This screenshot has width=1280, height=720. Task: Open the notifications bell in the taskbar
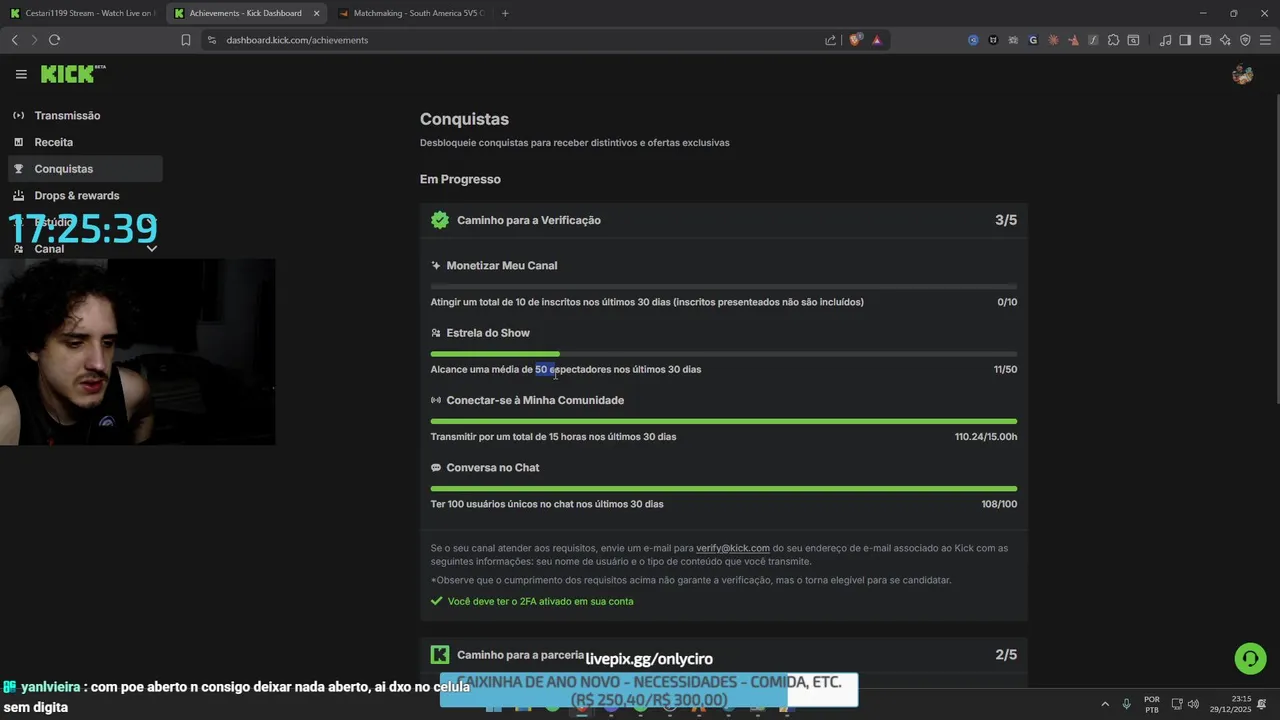point(1262,704)
